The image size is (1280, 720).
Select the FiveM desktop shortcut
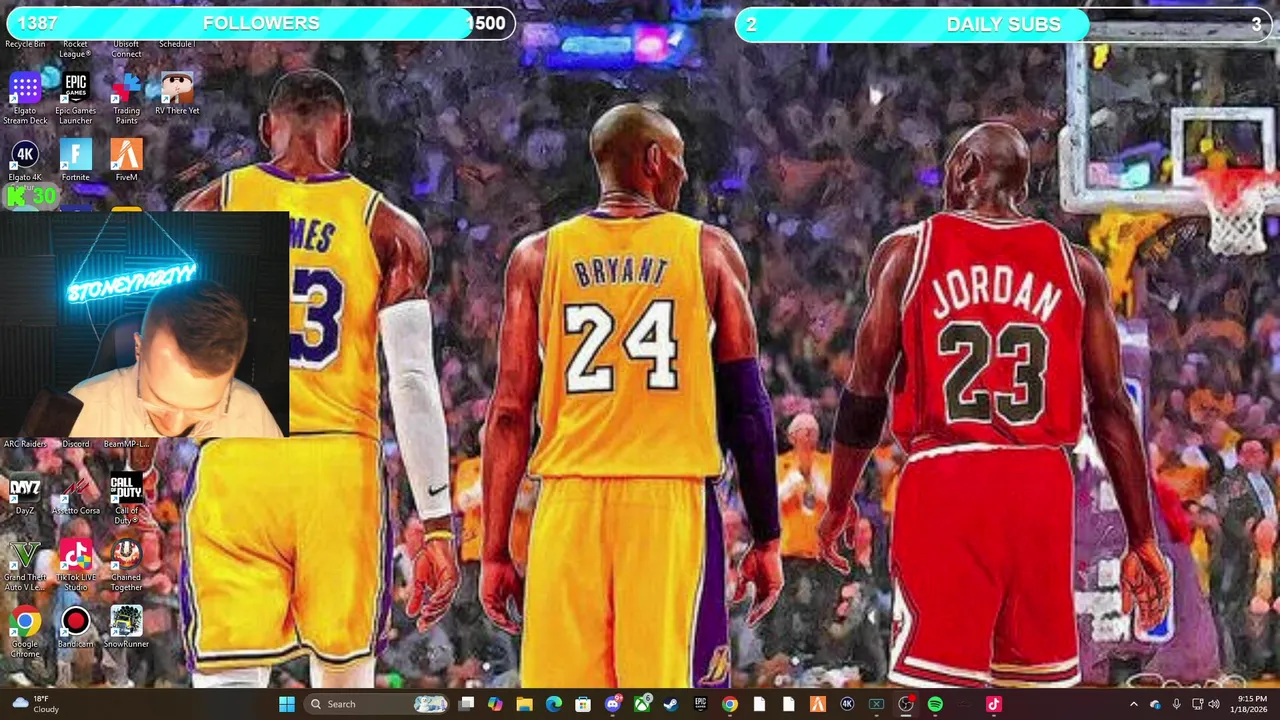point(126,162)
